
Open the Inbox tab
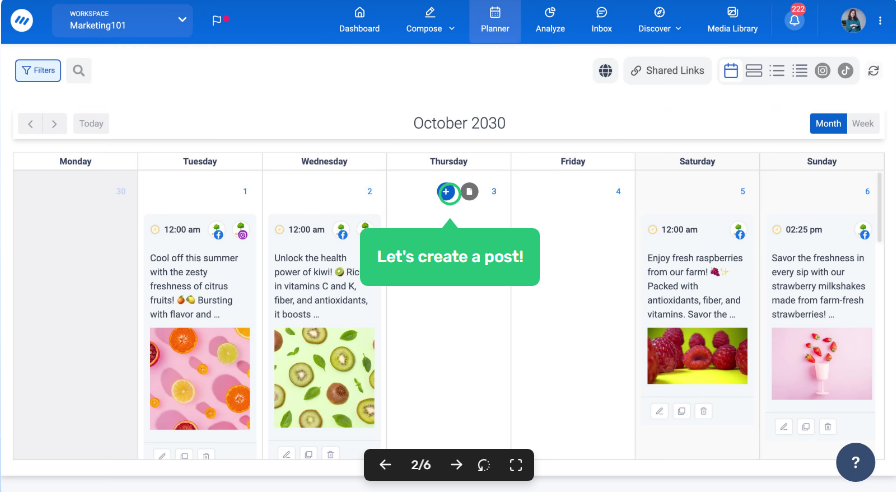(602, 21)
